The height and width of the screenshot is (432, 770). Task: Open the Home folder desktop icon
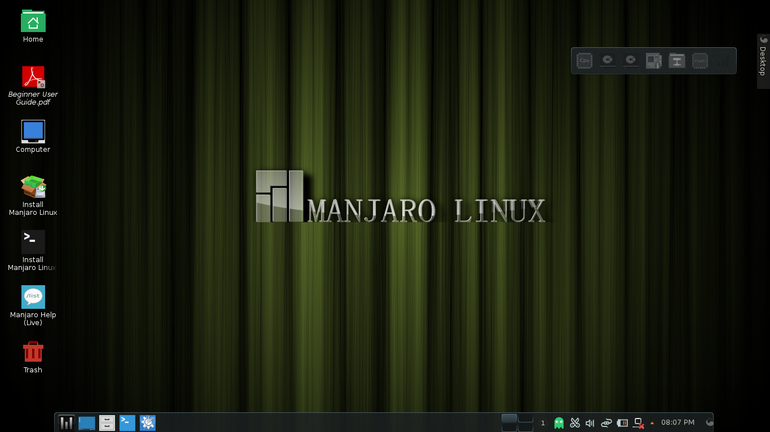click(33, 21)
